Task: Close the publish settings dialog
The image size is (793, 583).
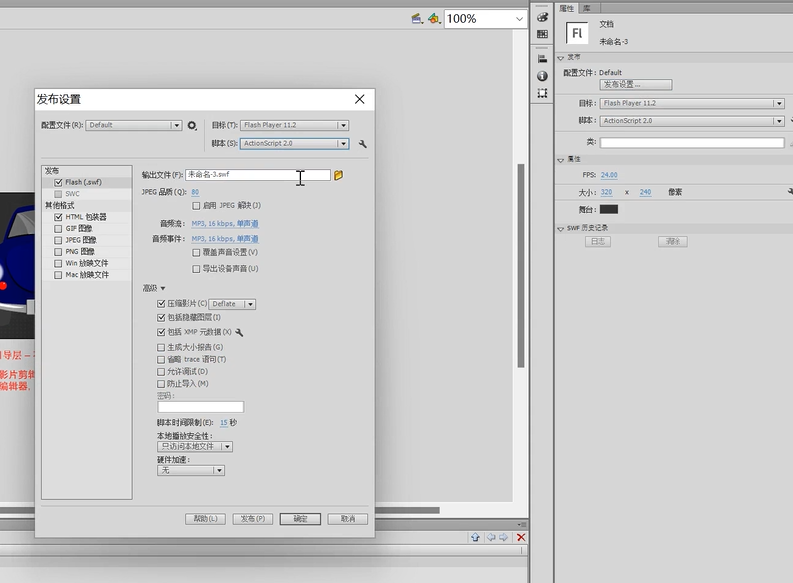Action: coord(360,99)
